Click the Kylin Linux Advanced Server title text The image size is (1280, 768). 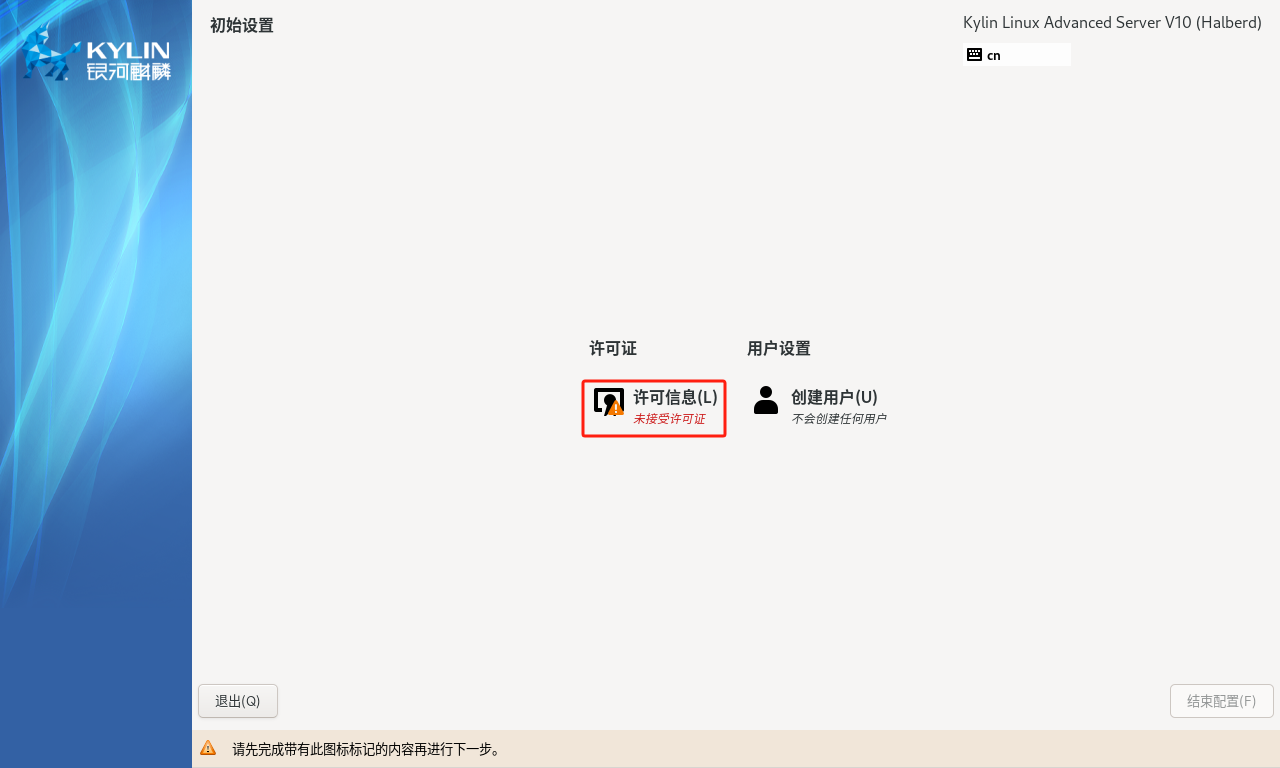[1112, 21]
